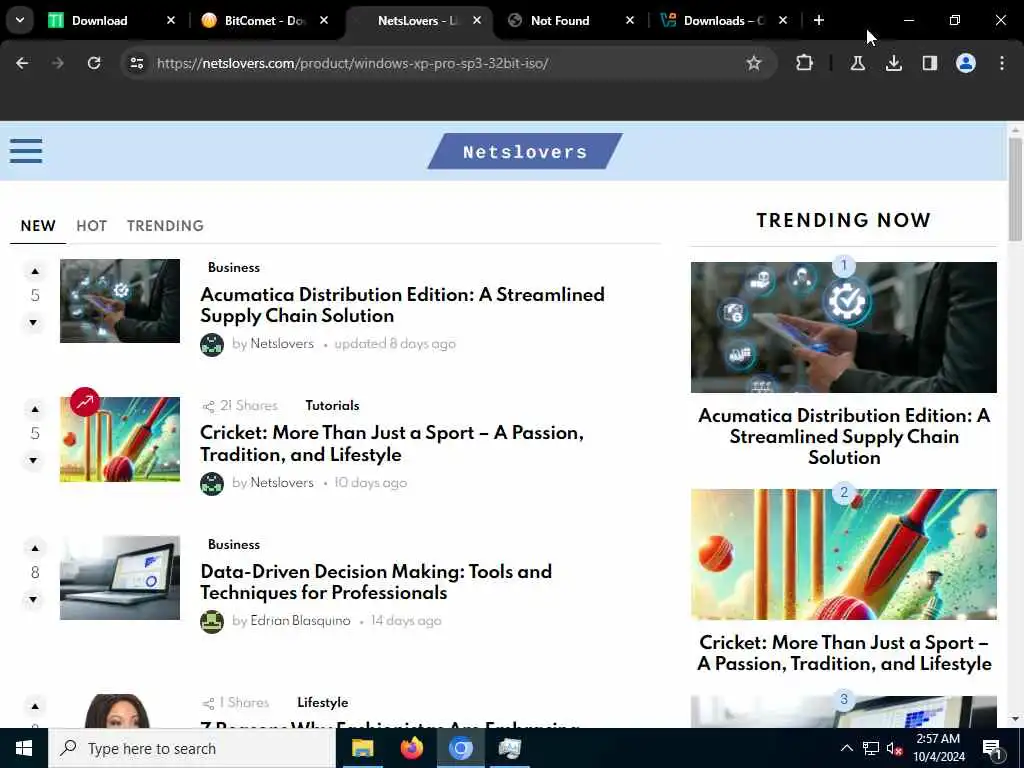
Task: Click the Cricket thumbnail in the NEW list
Action: click(x=120, y=440)
